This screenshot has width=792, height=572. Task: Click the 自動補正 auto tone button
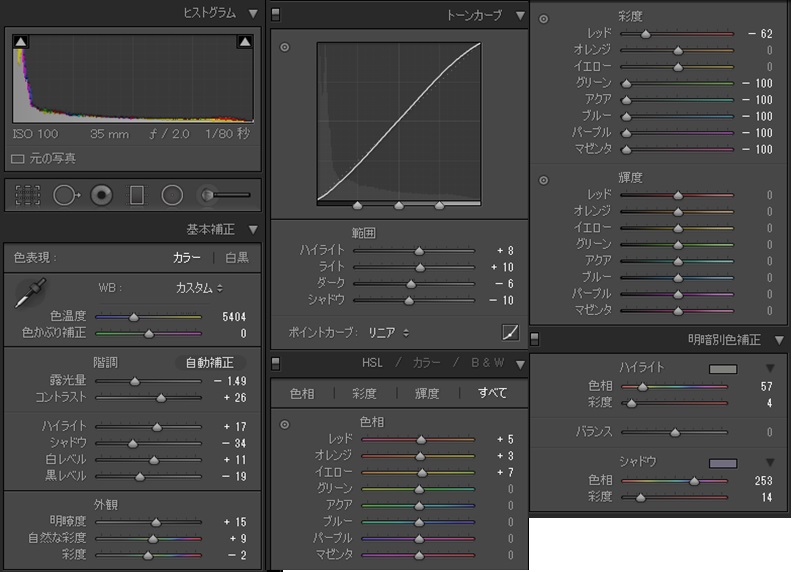pyautogui.click(x=210, y=362)
